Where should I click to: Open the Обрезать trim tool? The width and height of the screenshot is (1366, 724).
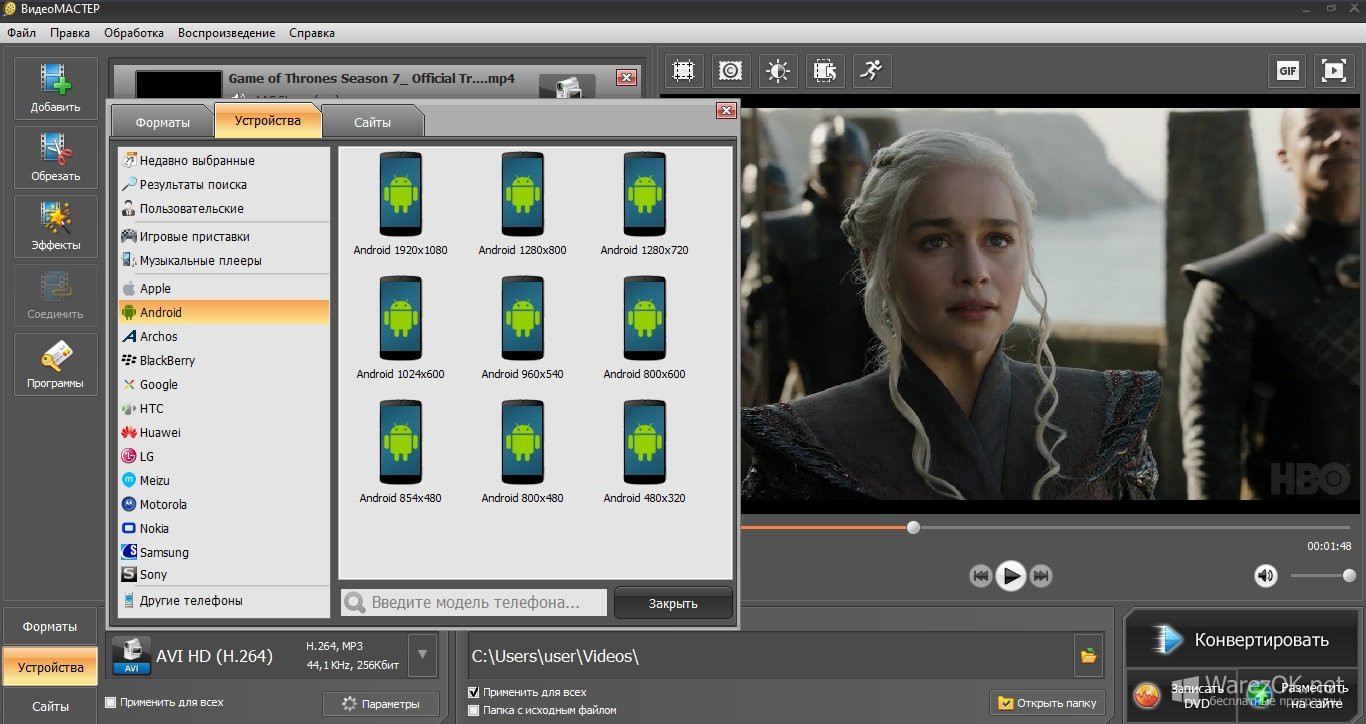click(x=56, y=158)
